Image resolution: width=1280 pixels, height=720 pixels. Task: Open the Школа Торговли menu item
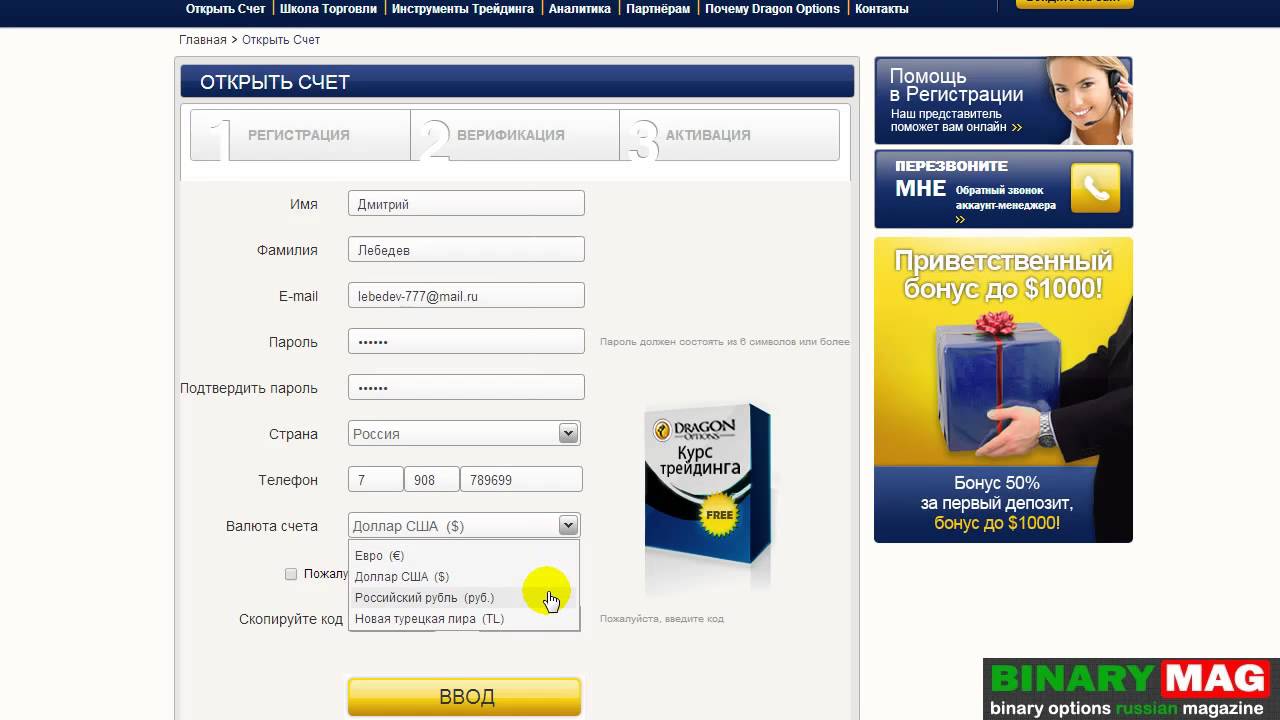328,9
